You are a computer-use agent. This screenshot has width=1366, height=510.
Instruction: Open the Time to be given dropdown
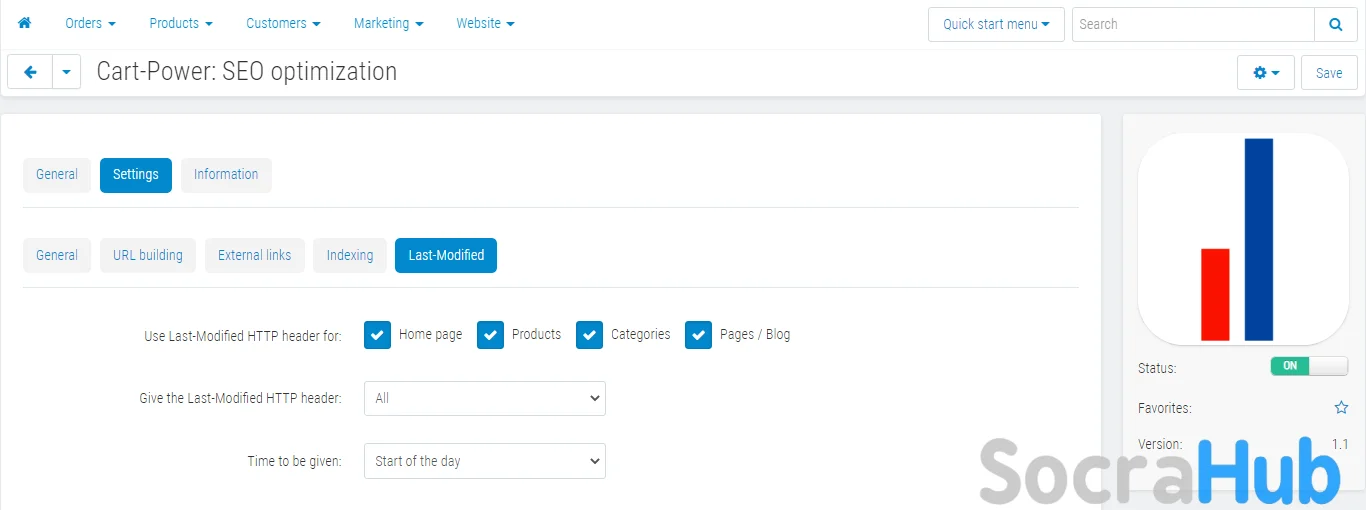(485, 461)
